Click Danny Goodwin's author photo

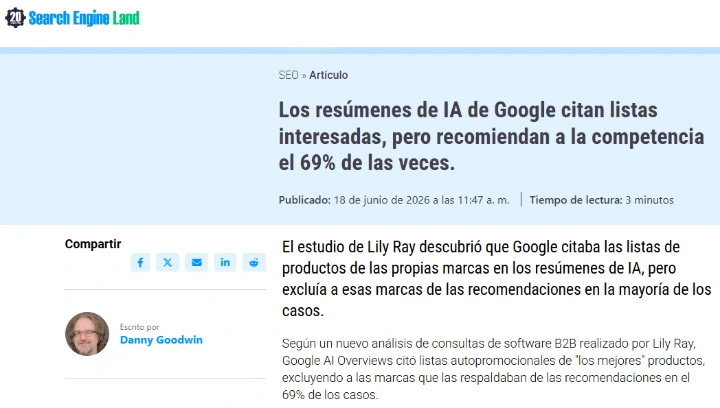(87, 334)
